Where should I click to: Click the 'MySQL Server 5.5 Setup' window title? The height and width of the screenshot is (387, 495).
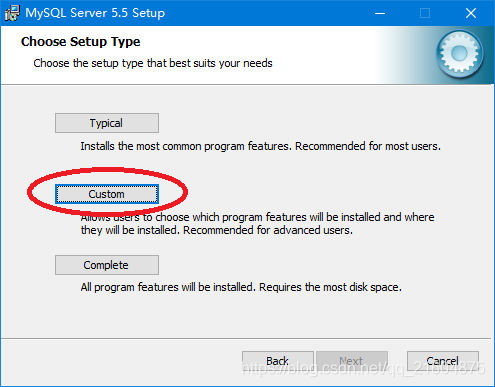point(95,13)
